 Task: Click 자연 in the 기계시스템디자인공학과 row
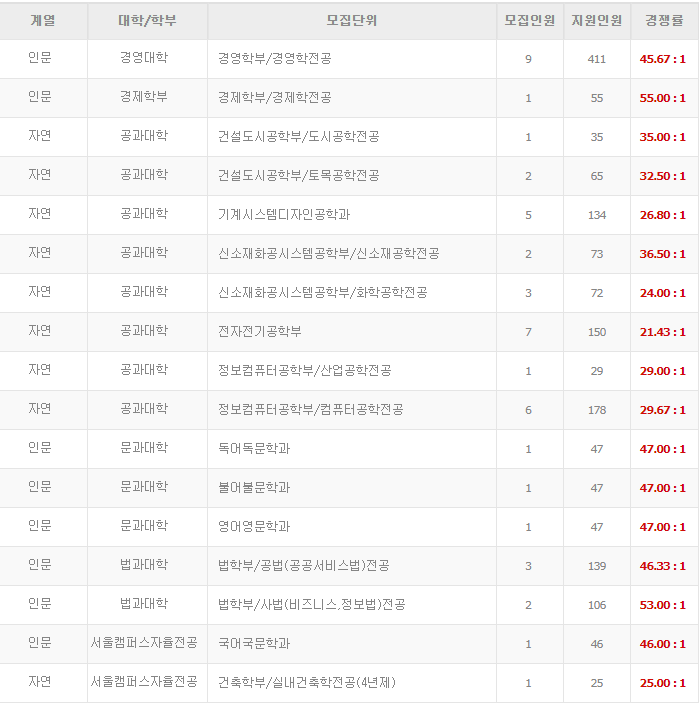[x=40, y=214]
